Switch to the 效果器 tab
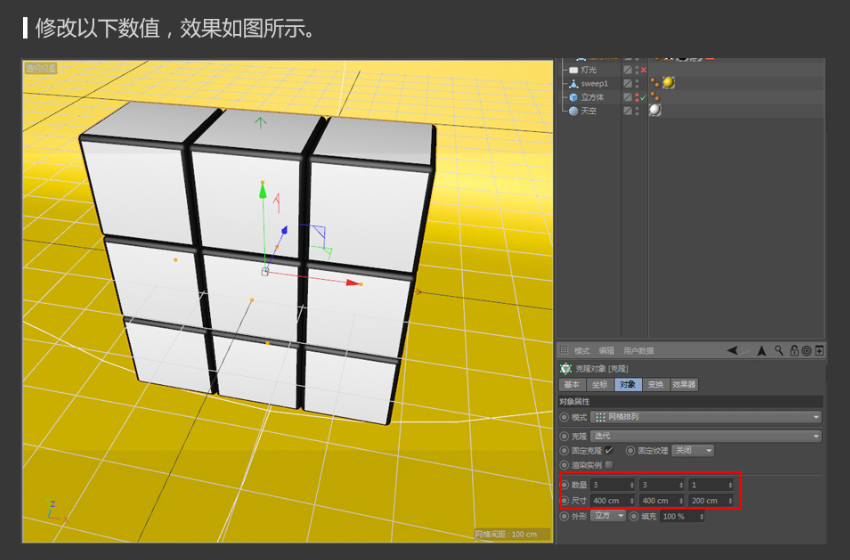850x560 pixels. coord(682,384)
